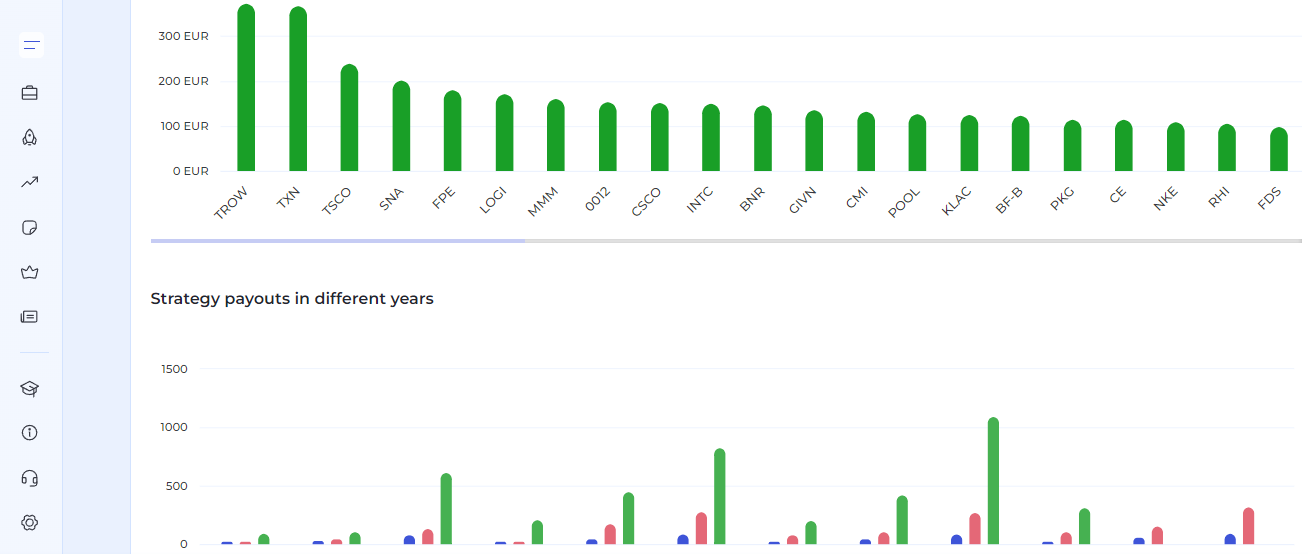Open the headset support icon

click(x=30, y=478)
